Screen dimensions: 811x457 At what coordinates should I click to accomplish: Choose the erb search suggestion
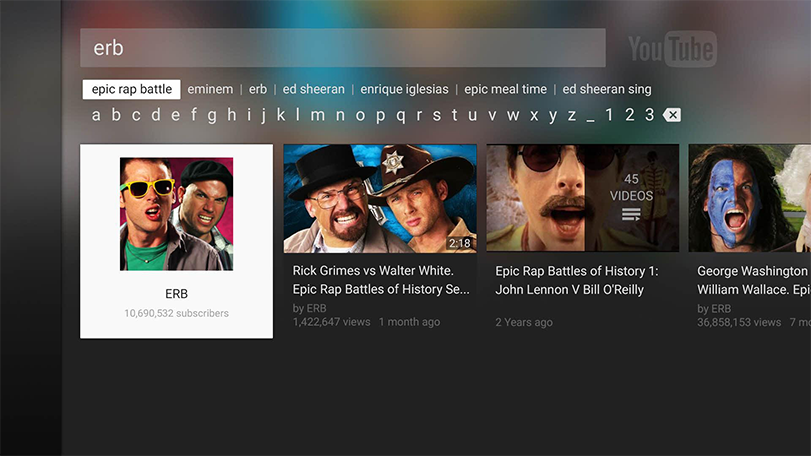tap(258, 89)
